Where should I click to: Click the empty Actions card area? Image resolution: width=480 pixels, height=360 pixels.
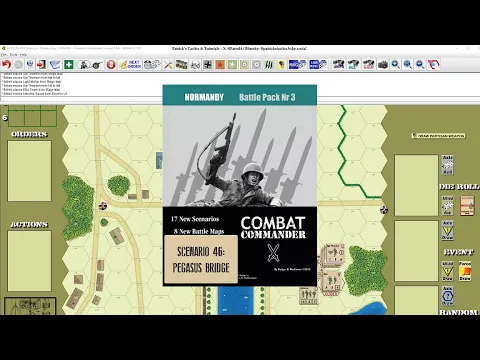pos(30,261)
